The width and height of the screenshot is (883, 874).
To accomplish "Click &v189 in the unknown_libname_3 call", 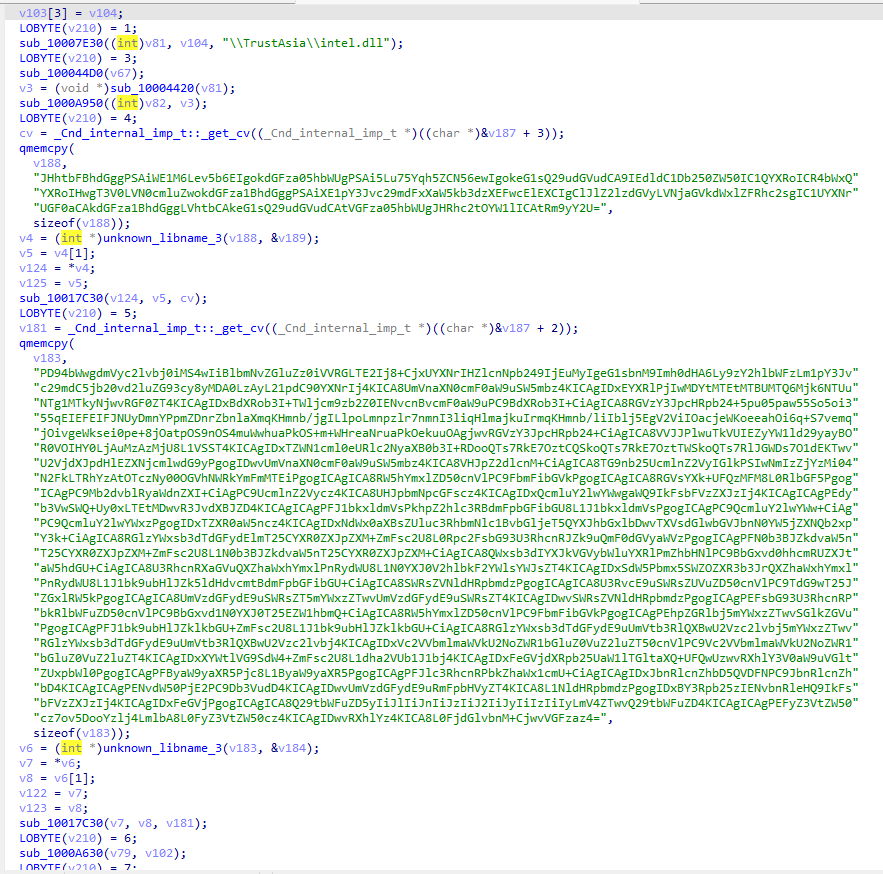I will [288, 238].
